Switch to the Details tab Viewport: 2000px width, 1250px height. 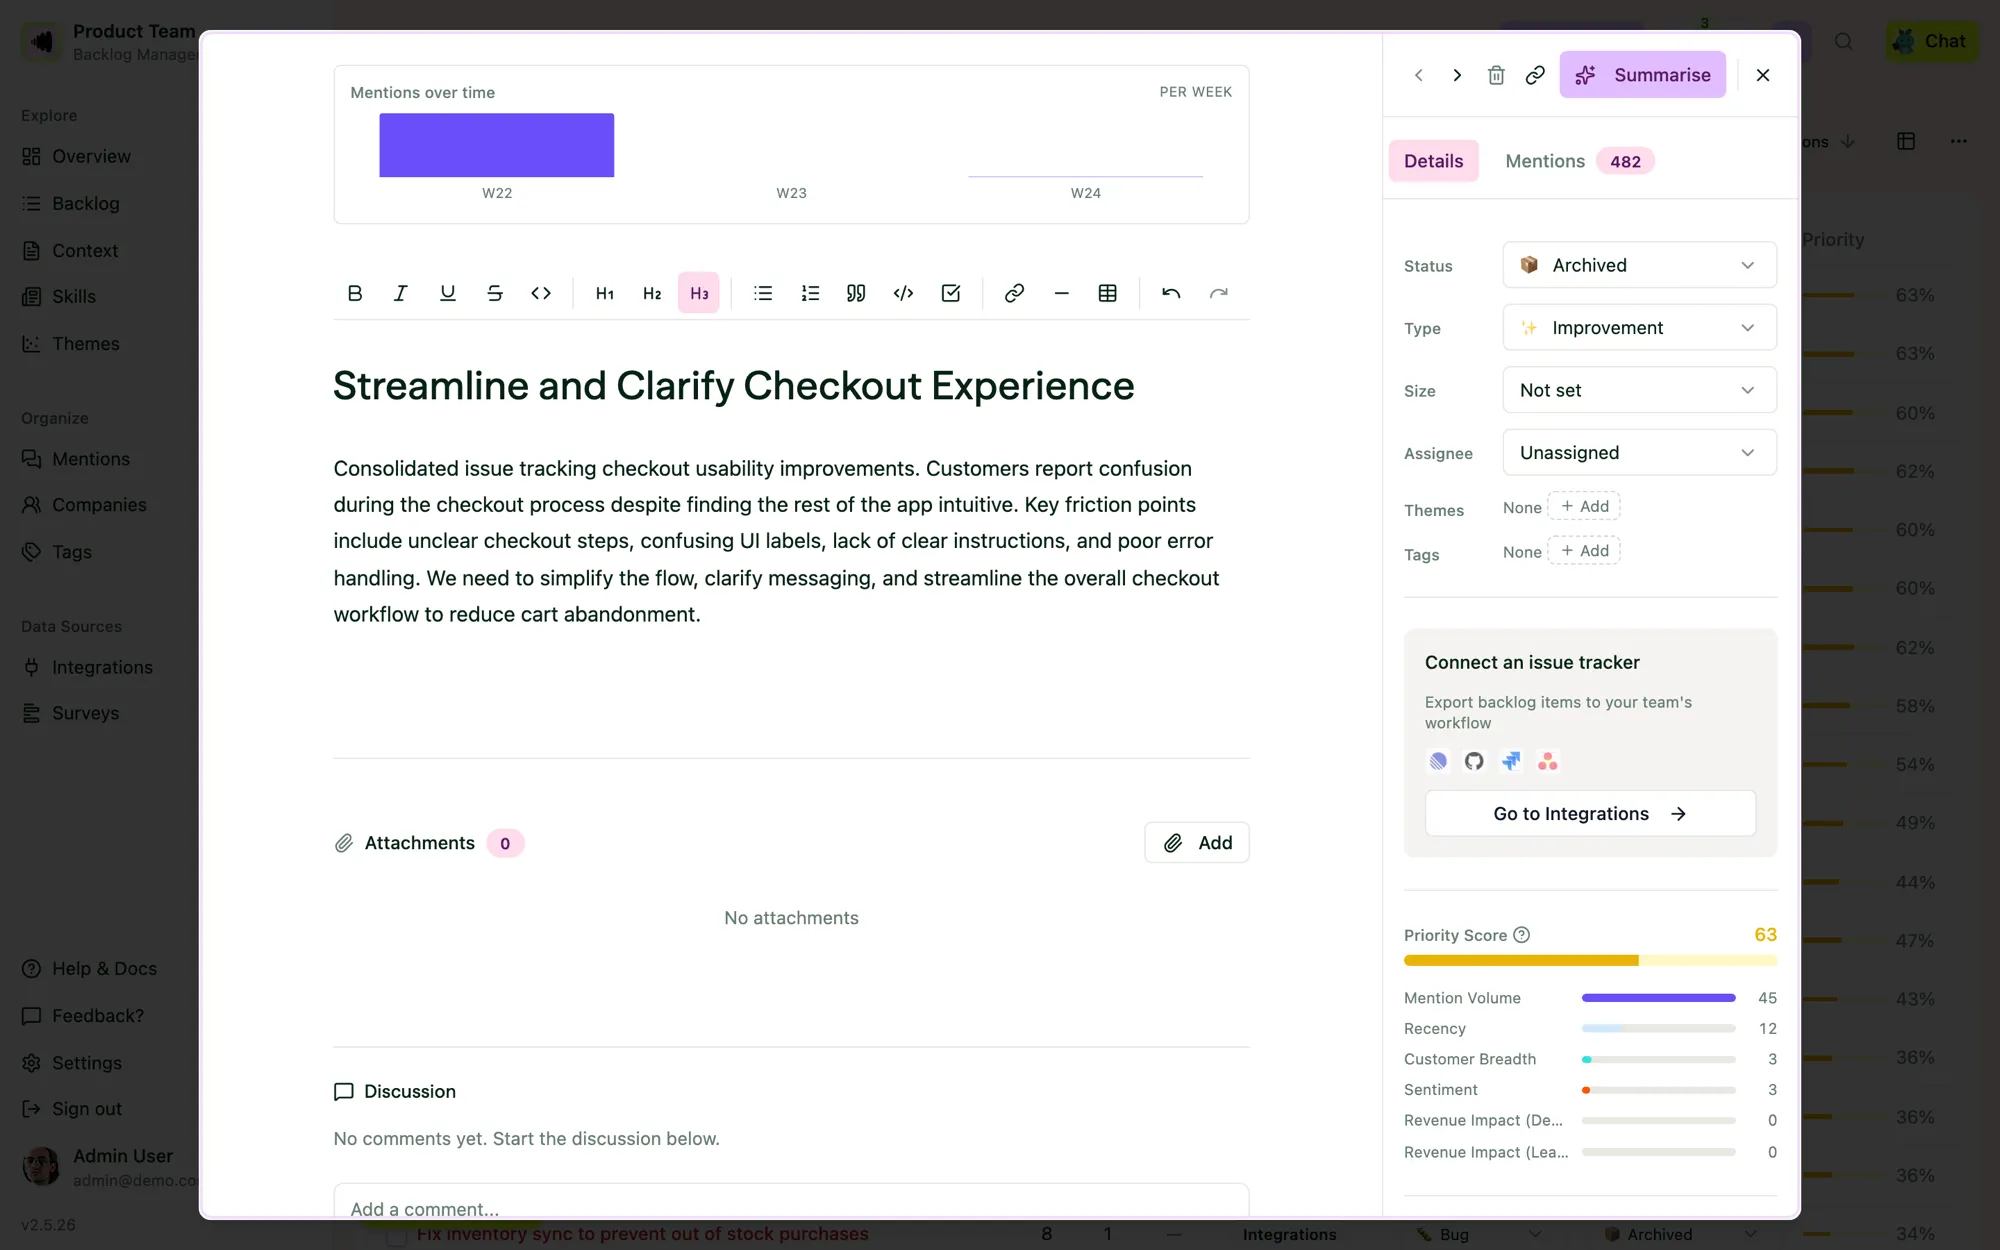pos(1433,161)
